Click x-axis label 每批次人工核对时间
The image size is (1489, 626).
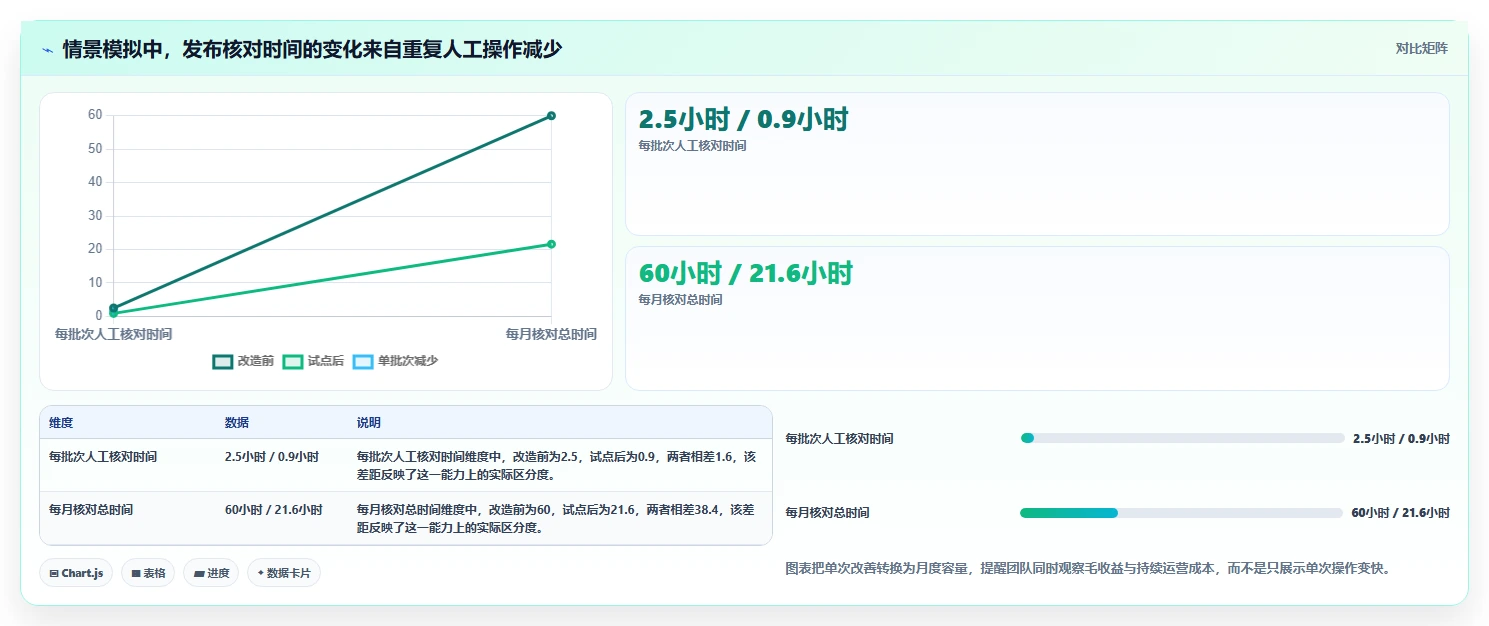click(113, 335)
